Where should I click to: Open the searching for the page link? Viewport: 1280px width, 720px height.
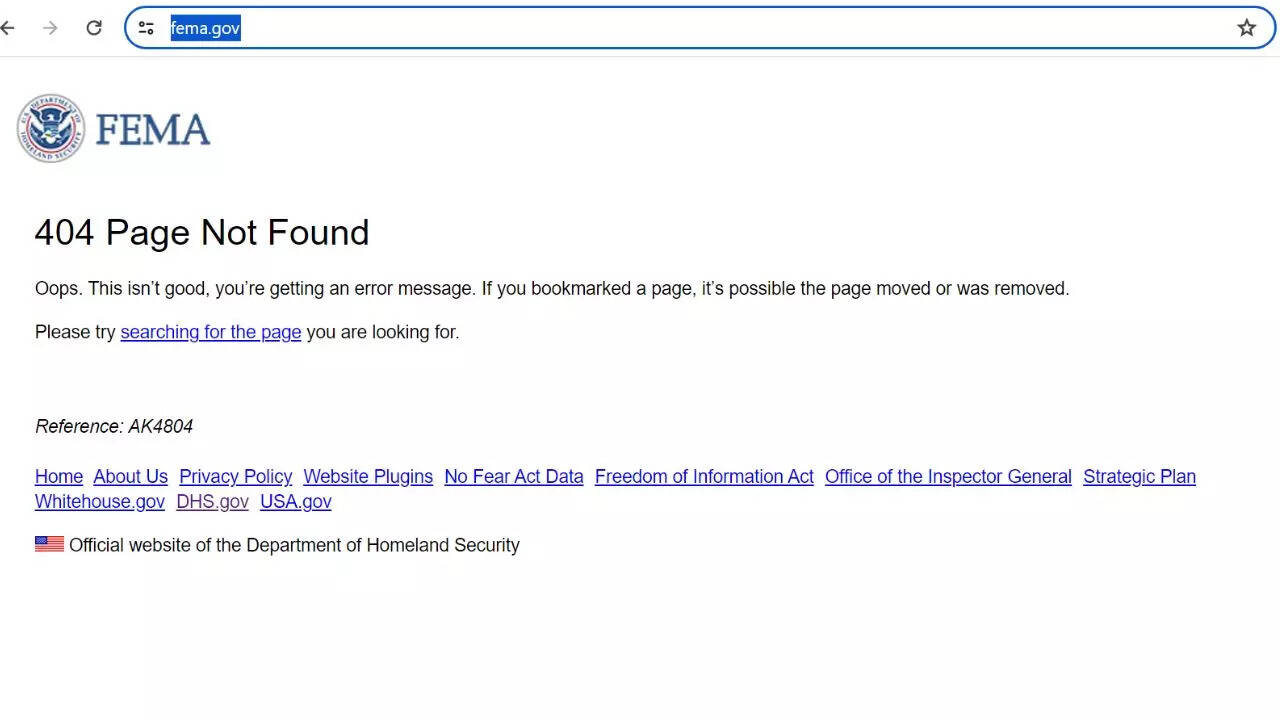pyautogui.click(x=210, y=331)
